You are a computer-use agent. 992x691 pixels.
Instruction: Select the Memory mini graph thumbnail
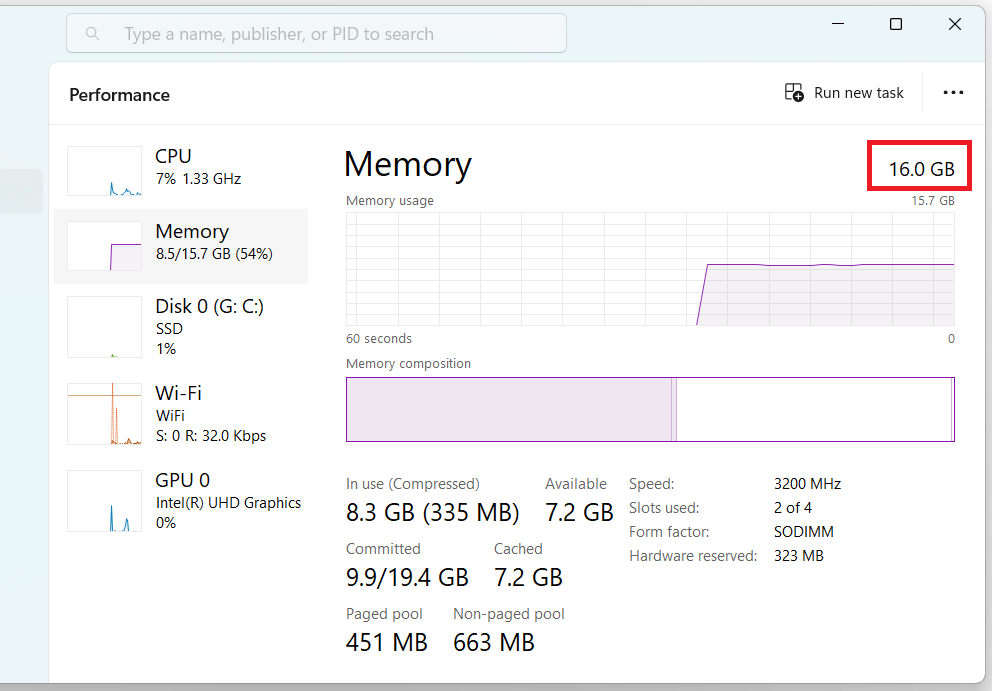[x=105, y=246]
